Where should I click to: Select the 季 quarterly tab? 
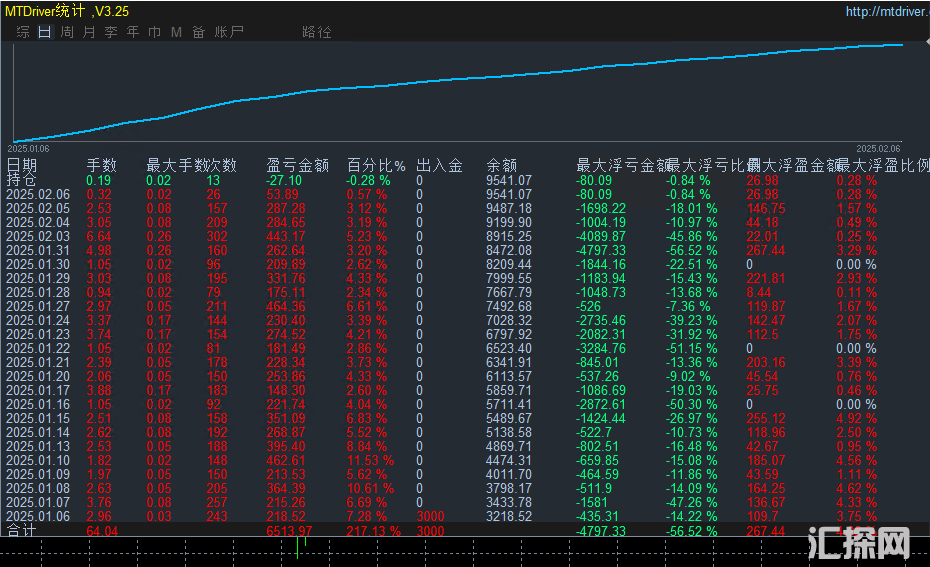(110, 32)
